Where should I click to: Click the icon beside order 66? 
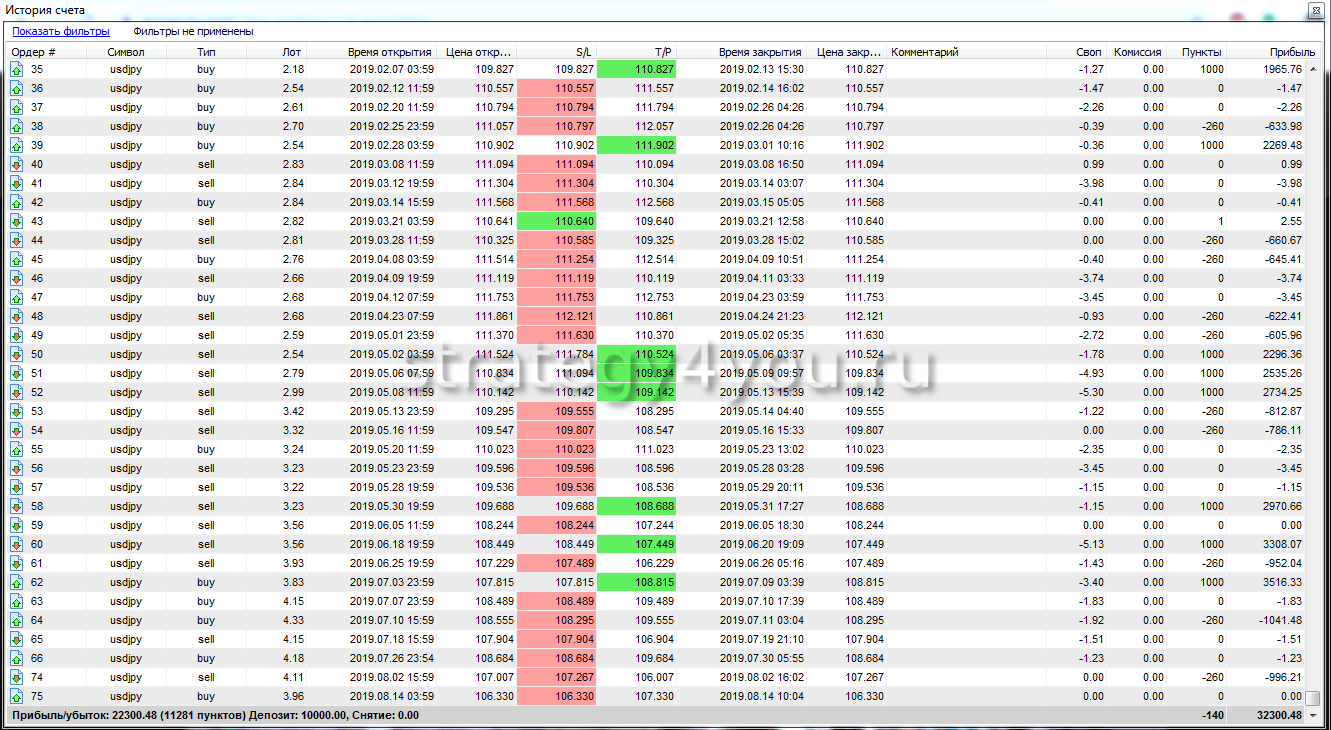pos(17,658)
